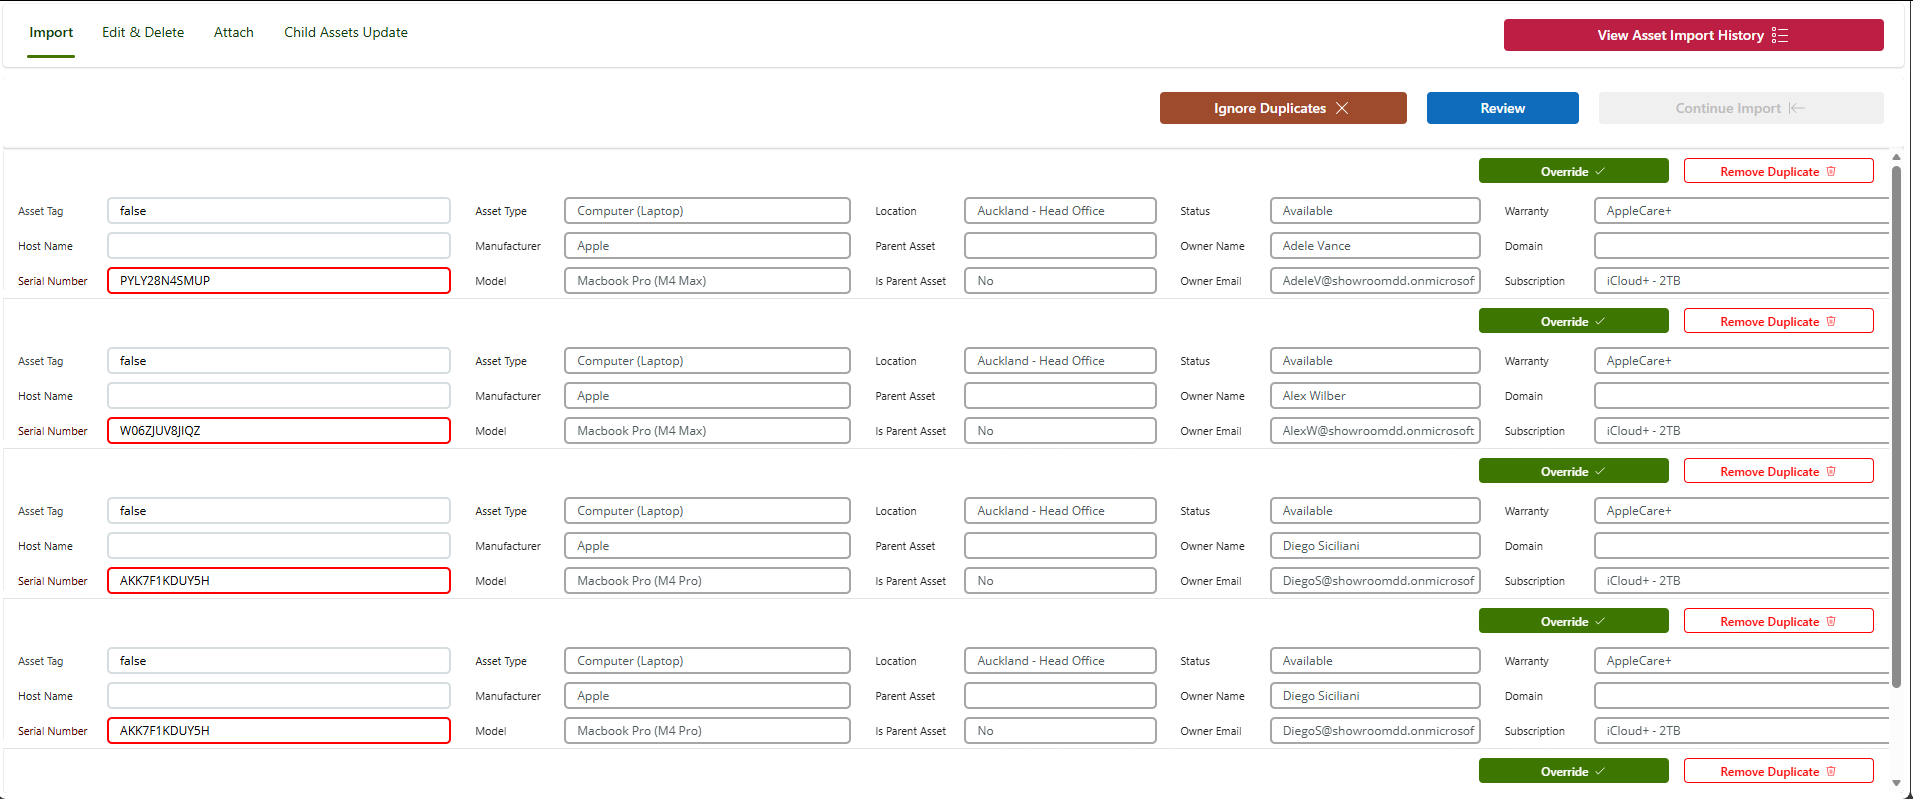
Task: Click the scrollbar up arrow
Action: tap(1896, 157)
